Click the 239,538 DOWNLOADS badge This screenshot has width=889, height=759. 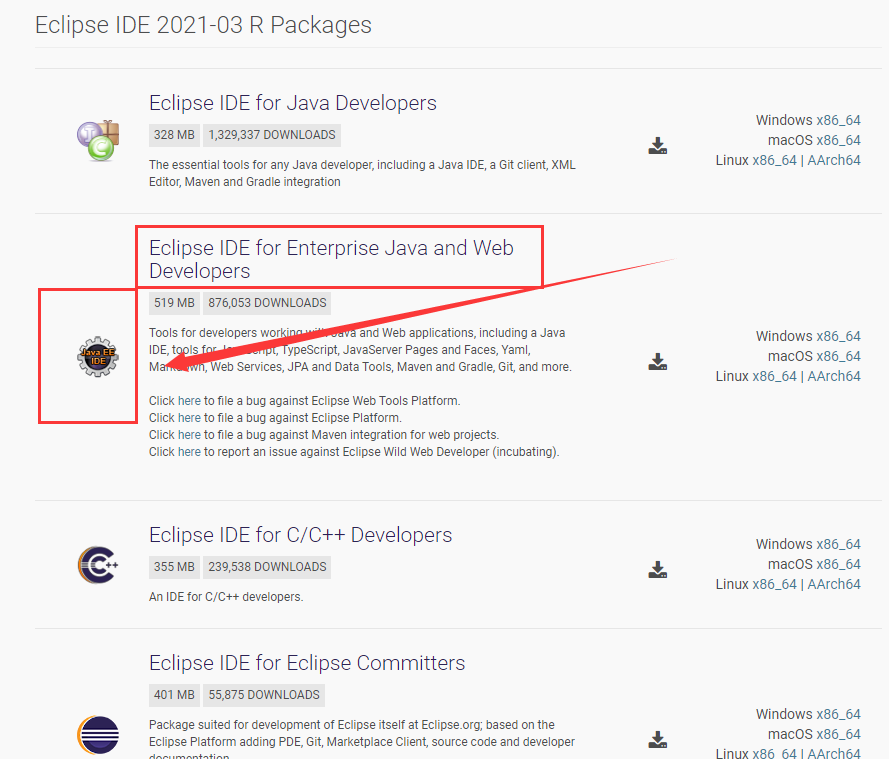point(267,567)
